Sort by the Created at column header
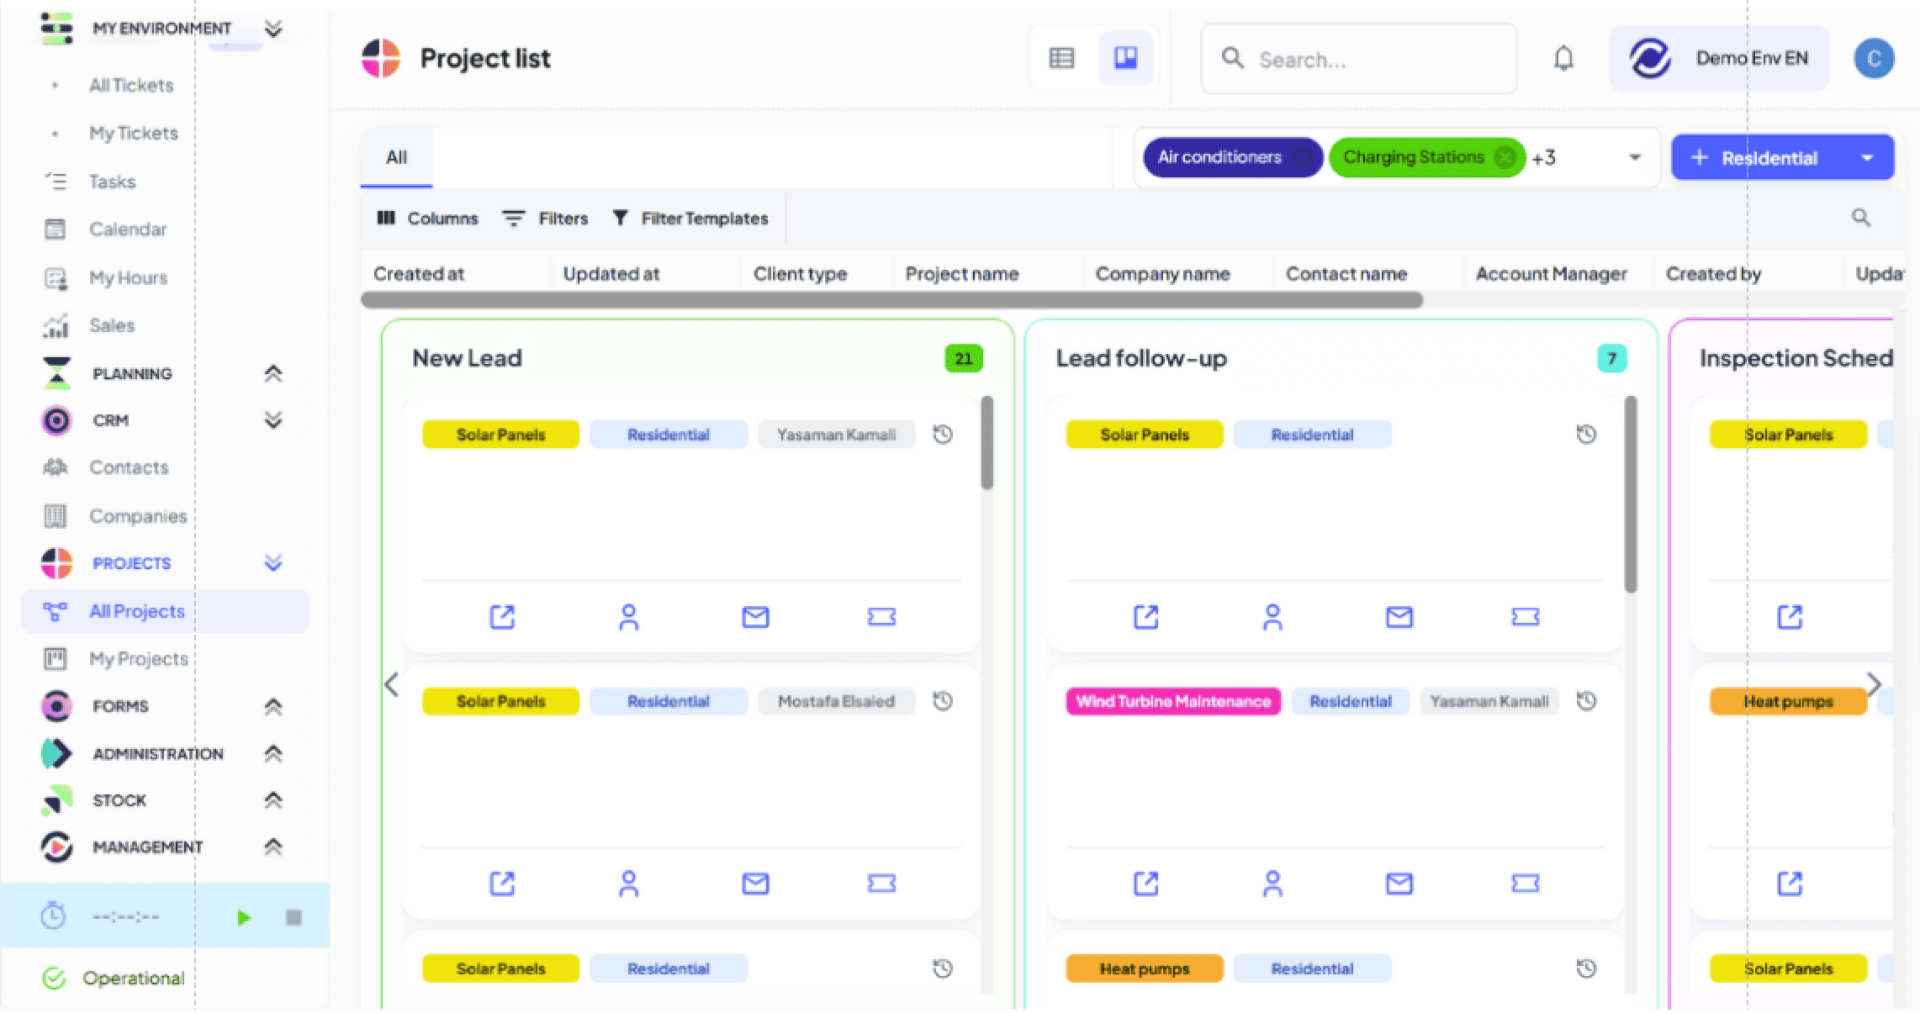Image resolution: width=1920 pixels, height=1013 pixels. coord(419,274)
